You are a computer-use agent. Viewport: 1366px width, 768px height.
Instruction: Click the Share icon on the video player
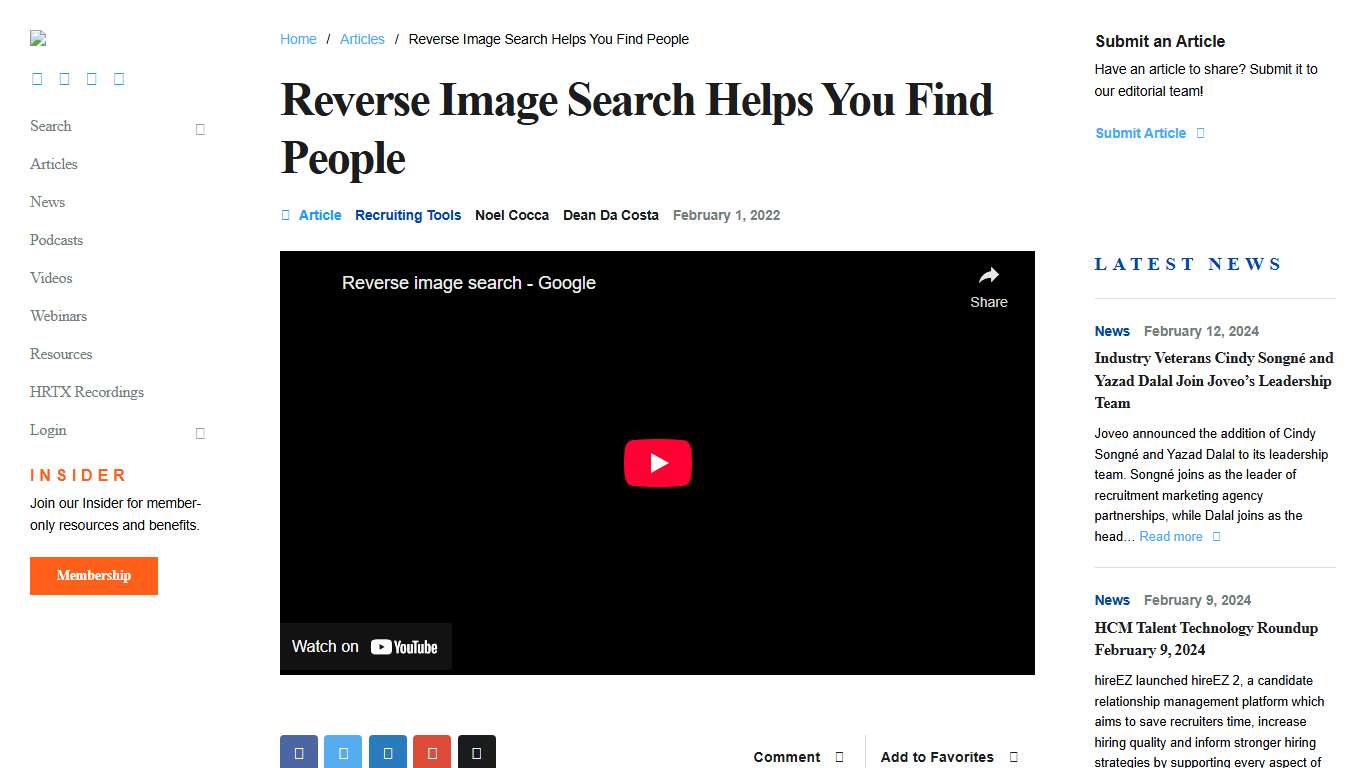point(988,283)
